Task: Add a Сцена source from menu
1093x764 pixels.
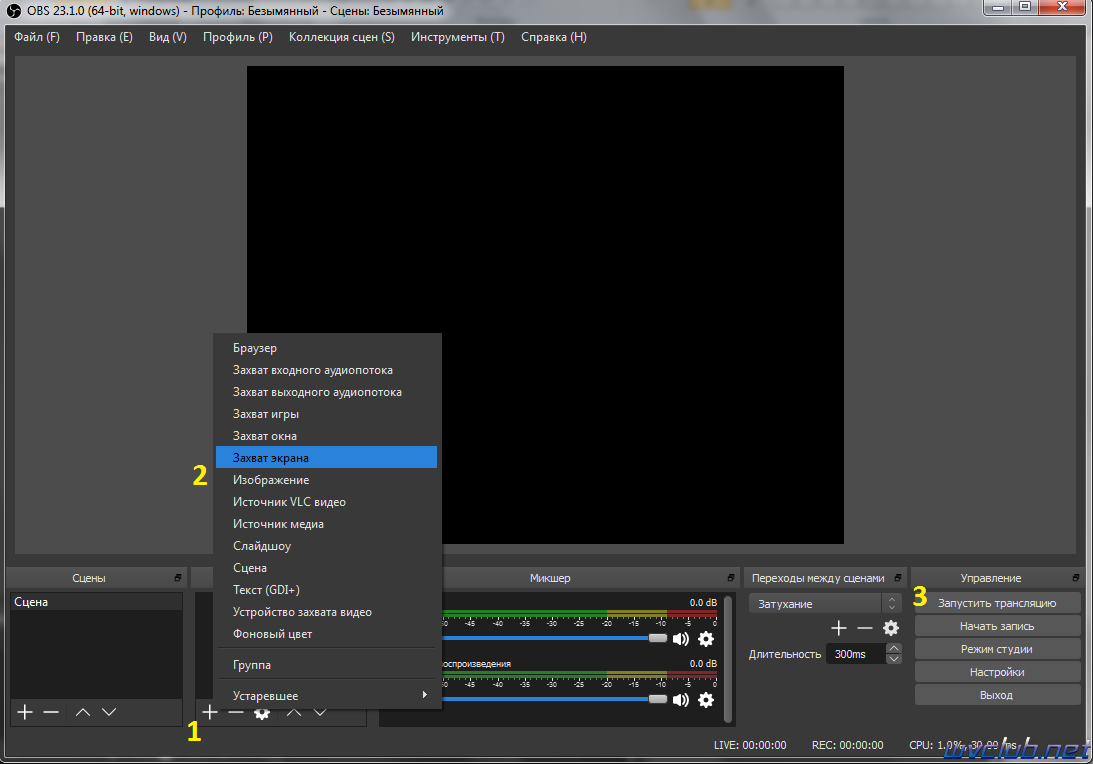Action: pyautogui.click(x=326, y=567)
